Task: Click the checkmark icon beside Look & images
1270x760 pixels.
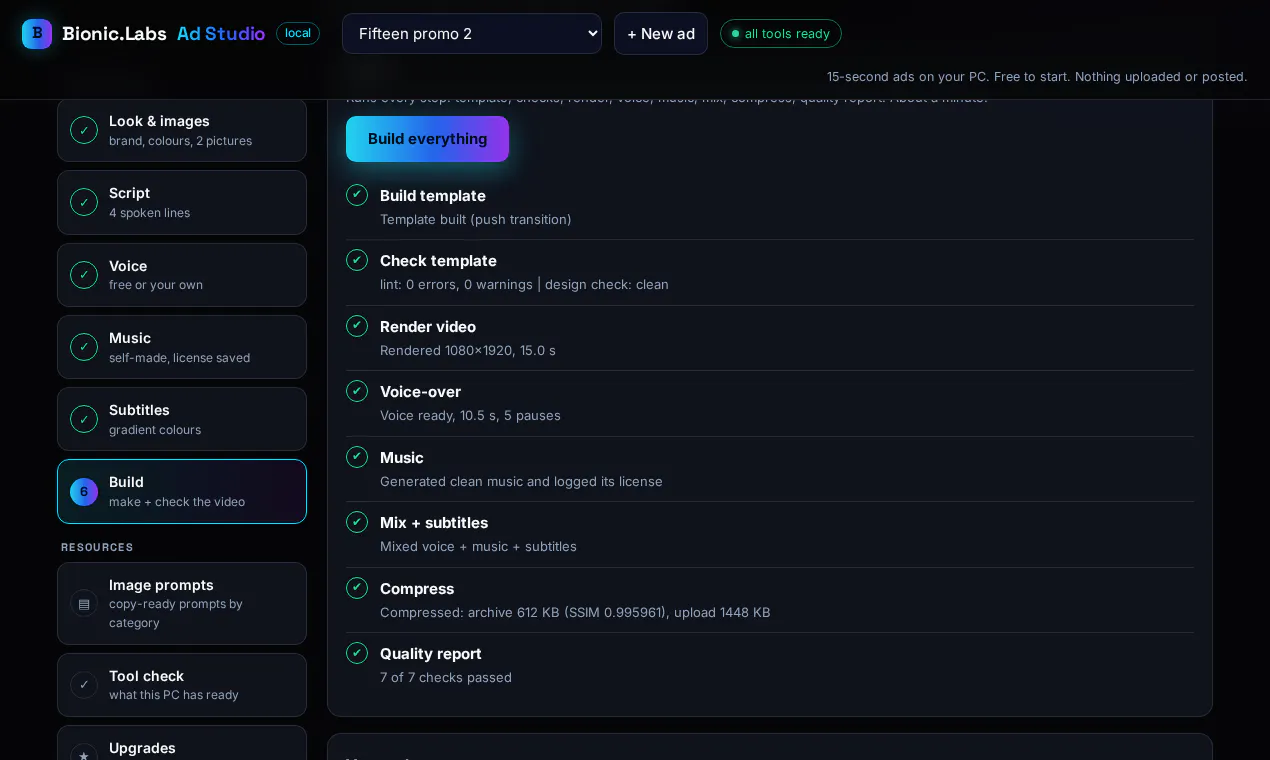Action: tap(84, 130)
